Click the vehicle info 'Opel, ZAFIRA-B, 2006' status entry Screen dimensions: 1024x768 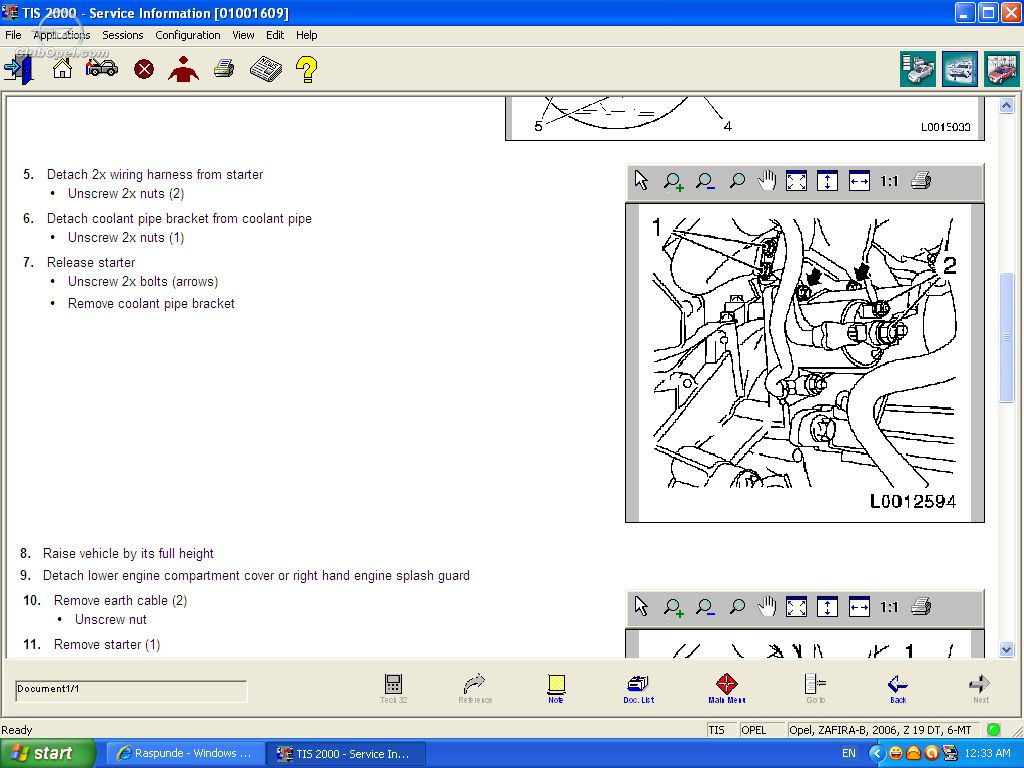(880, 729)
